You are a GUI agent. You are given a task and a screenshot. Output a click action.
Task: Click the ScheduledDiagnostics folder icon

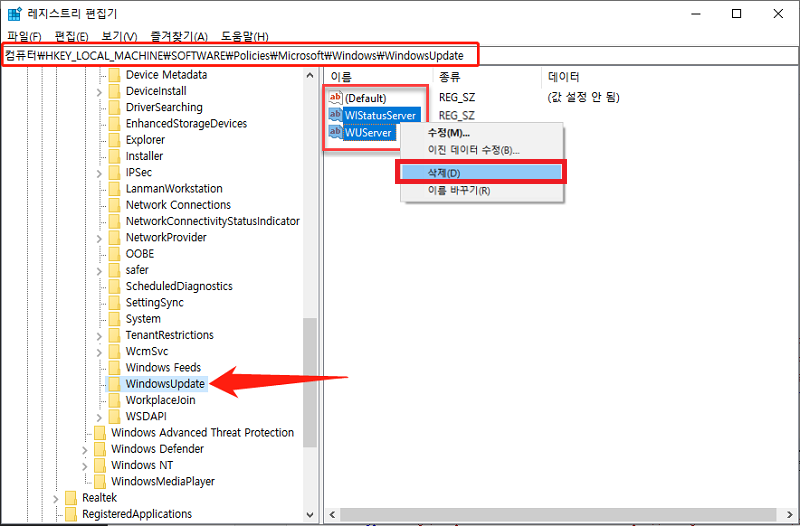tap(114, 287)
